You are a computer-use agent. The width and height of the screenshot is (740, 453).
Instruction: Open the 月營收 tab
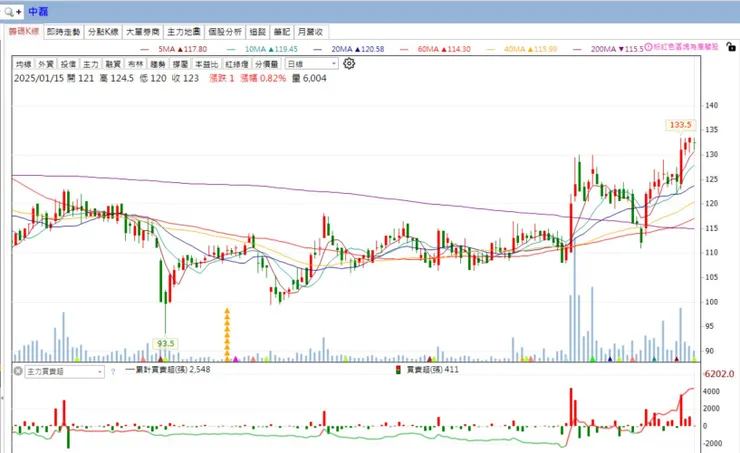click(311, 32)
